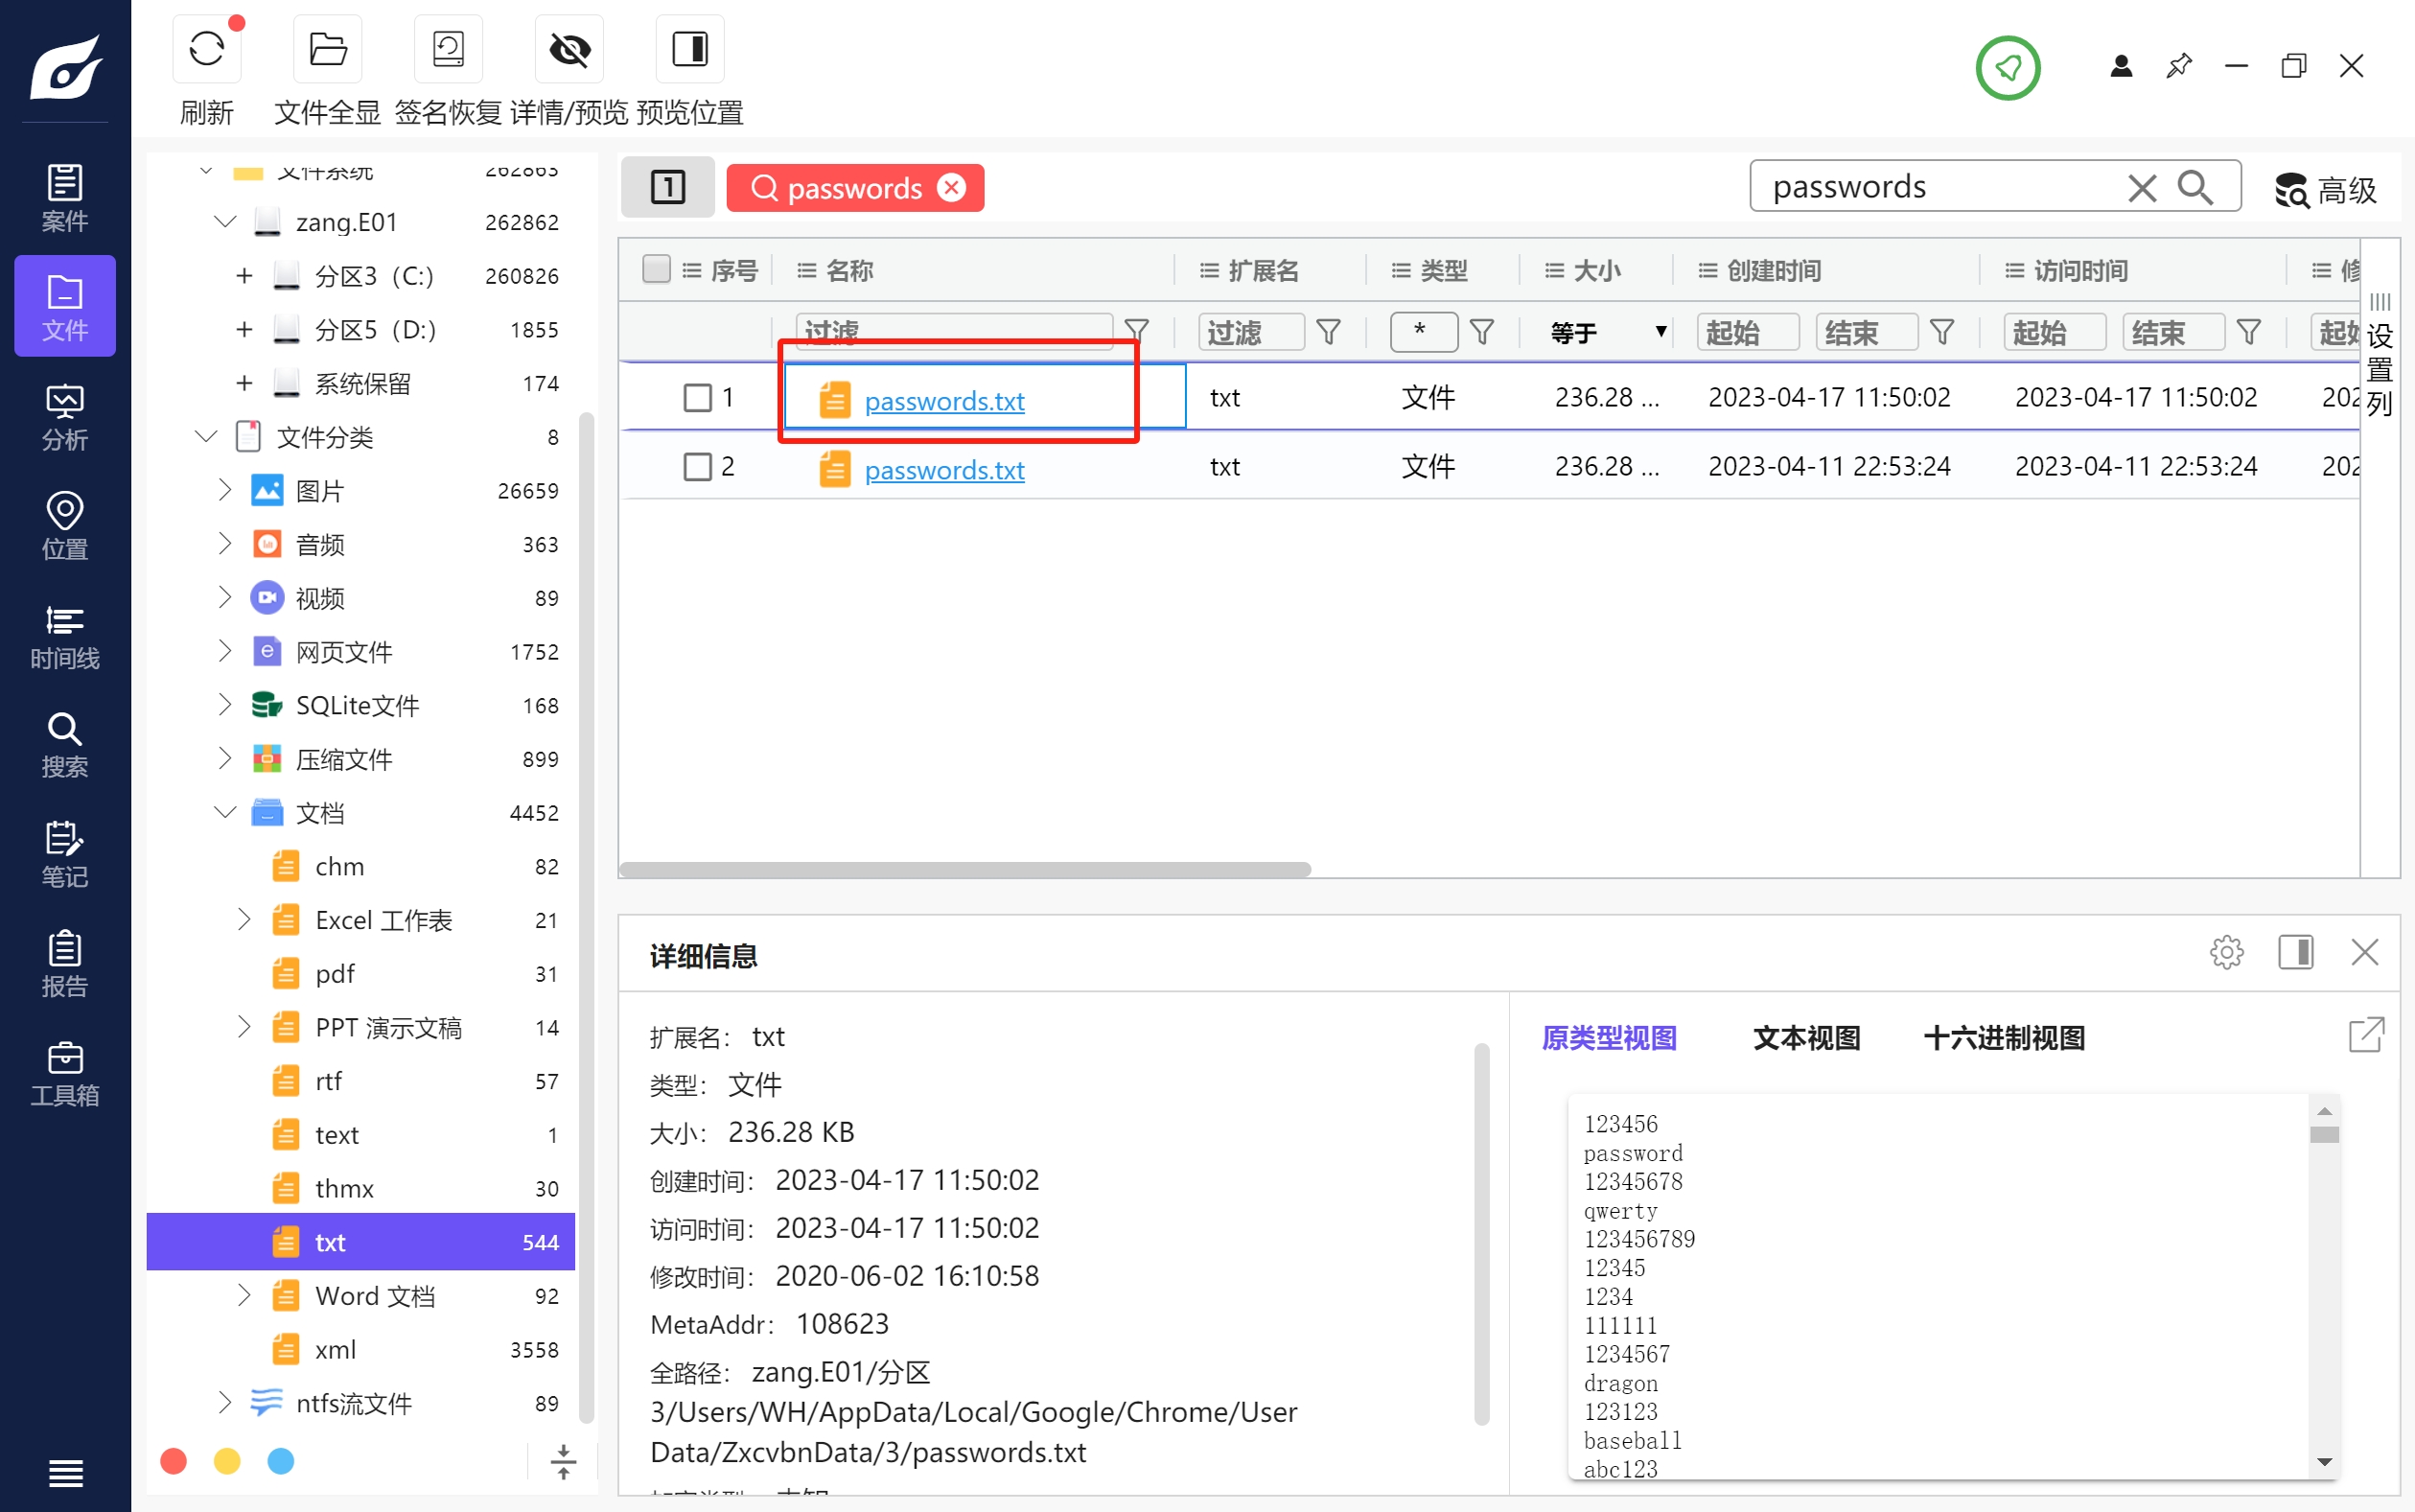Open 高级 advanced search
The width and height of the screenshot is (2415, 1512).
pyautogui.click(x=2326, y=189)
